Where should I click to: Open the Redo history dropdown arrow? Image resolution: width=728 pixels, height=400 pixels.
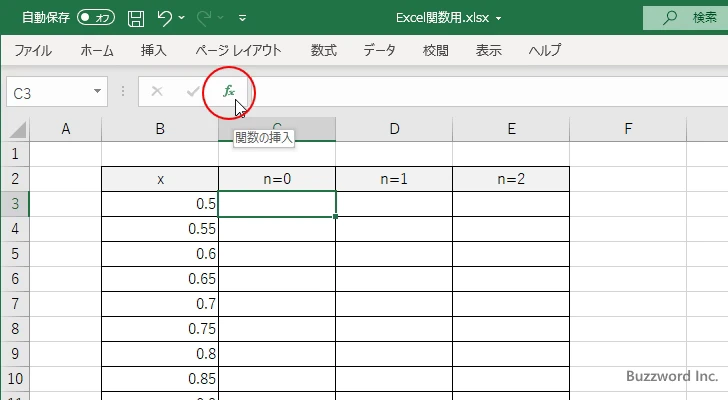(x=221, y=18)
